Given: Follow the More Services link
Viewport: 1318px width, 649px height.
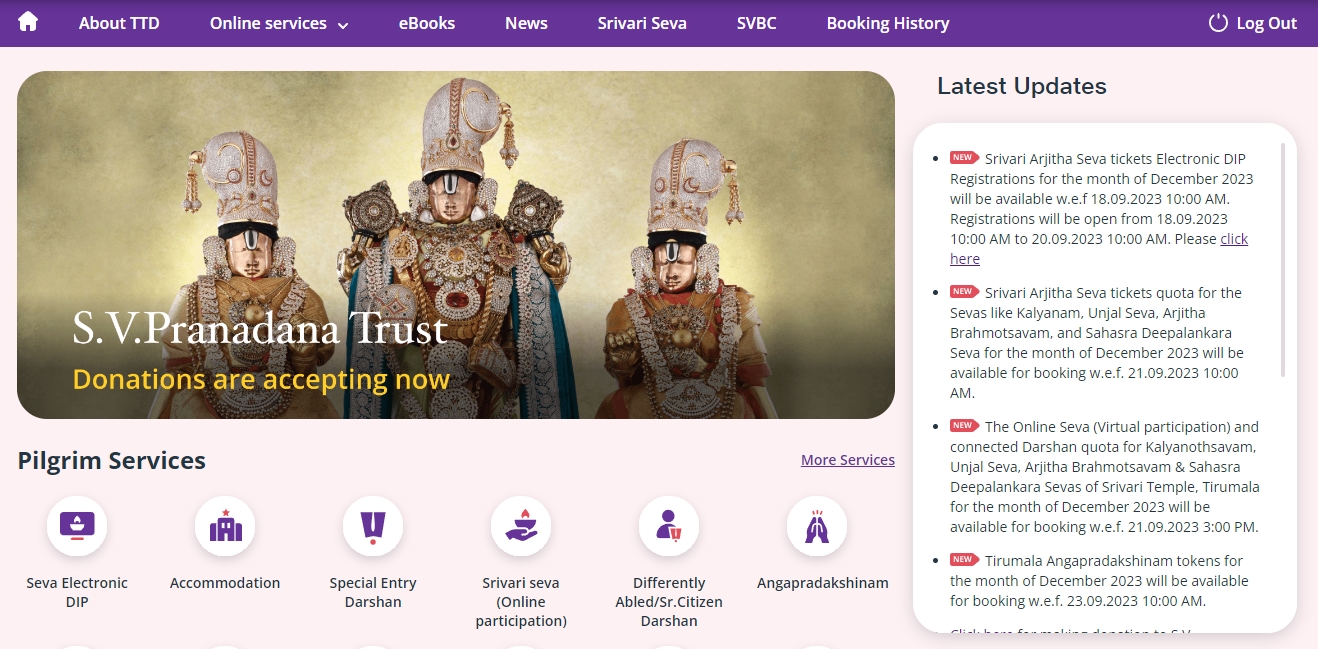Looking at the screenshot, I should [848, 460].
